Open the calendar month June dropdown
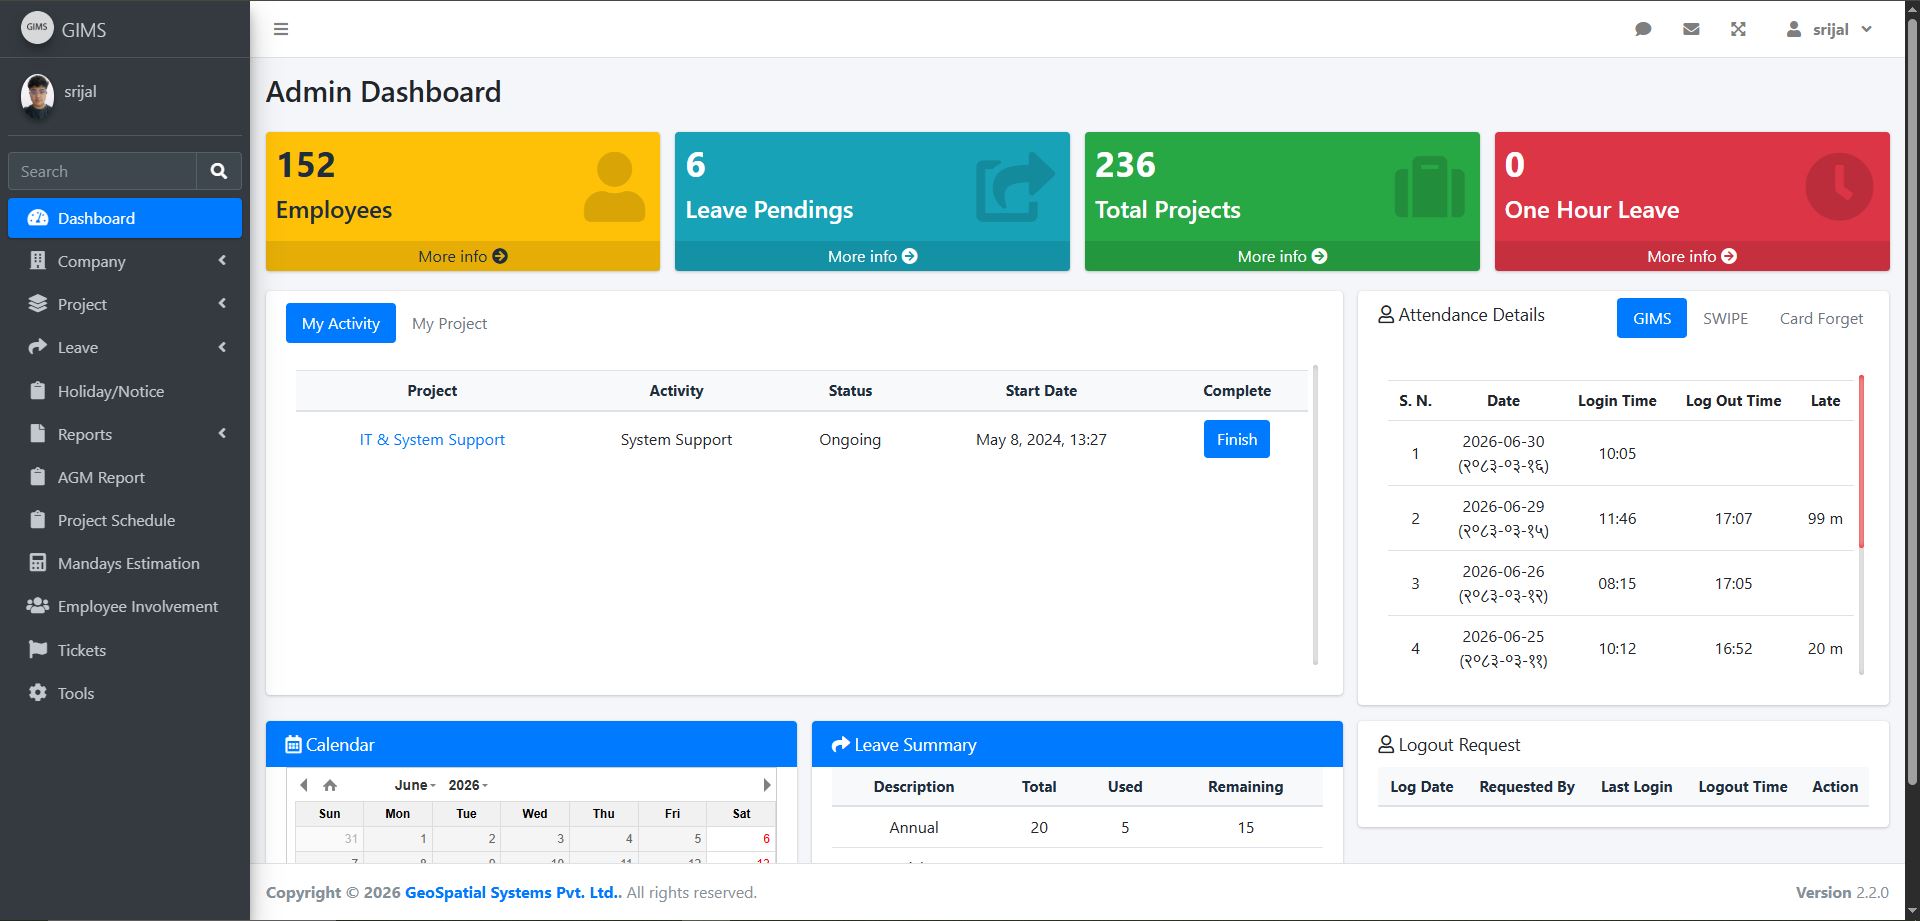The image size is (1920, 921). [415, 785]
